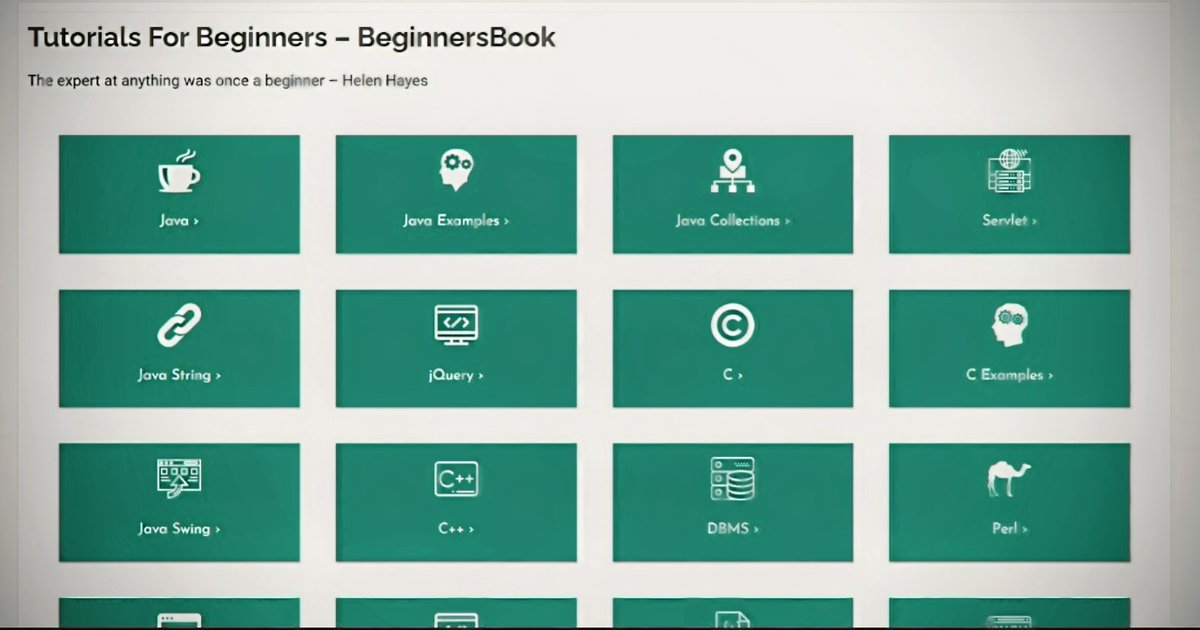Click the code monitor icon for jQuery

pyautogui.click(x=456, y=326)
